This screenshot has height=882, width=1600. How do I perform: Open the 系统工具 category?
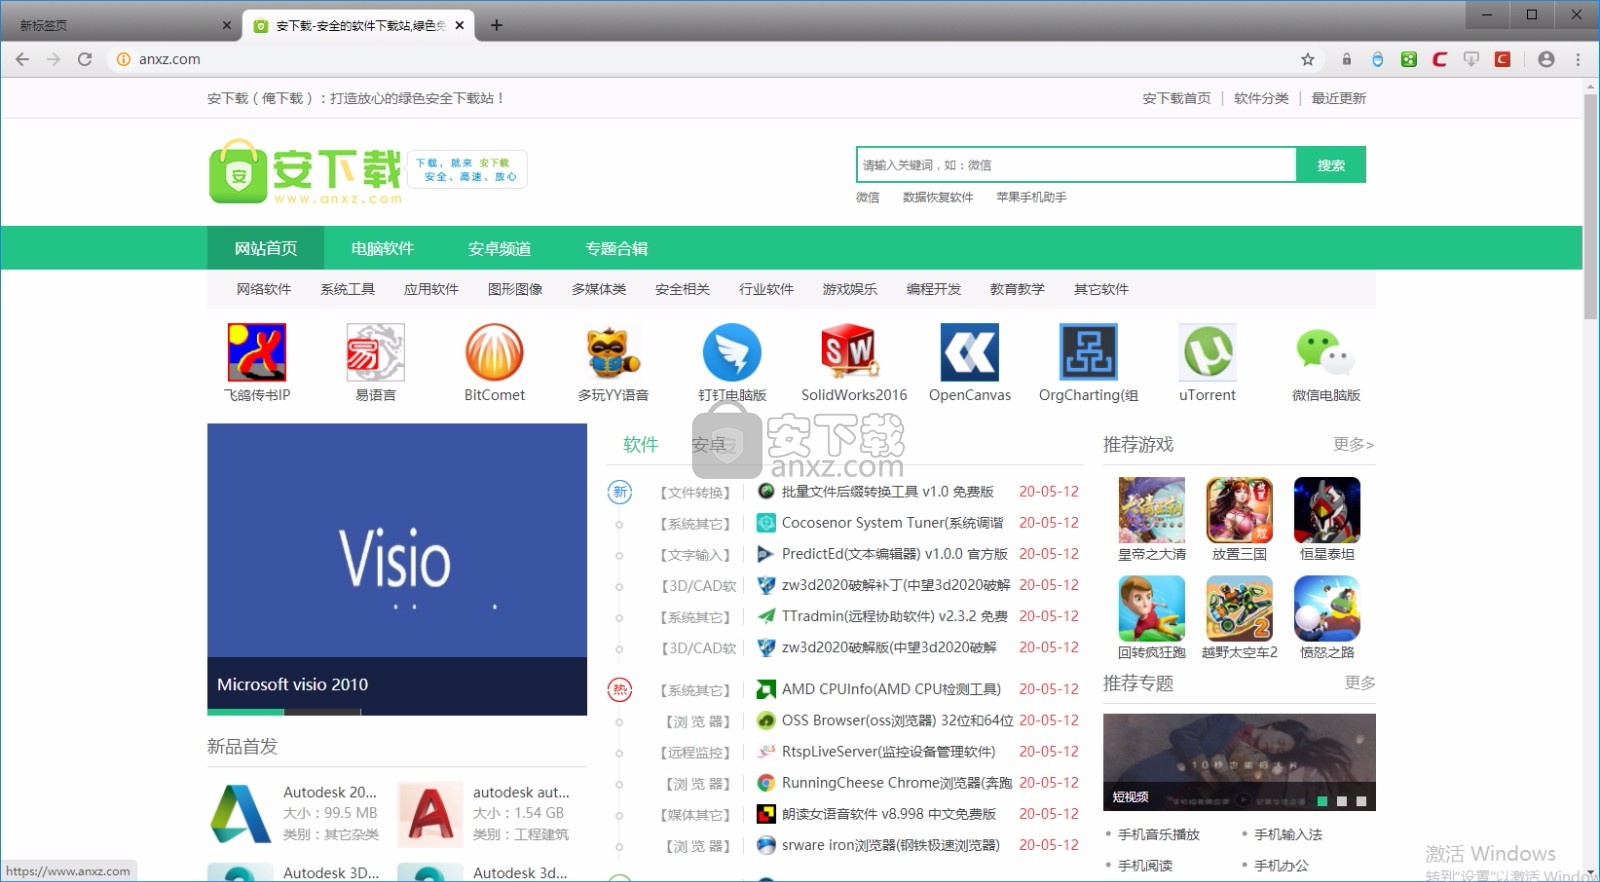pyautogui.click(x=347, y=289)
